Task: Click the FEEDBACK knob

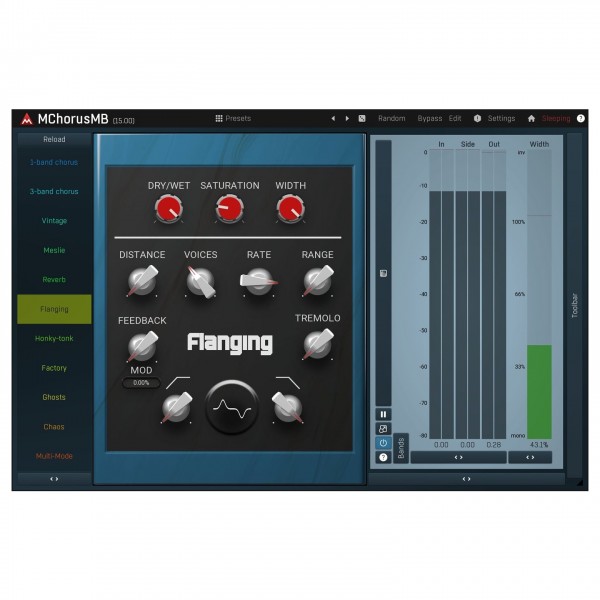Action: pos(142,347)
